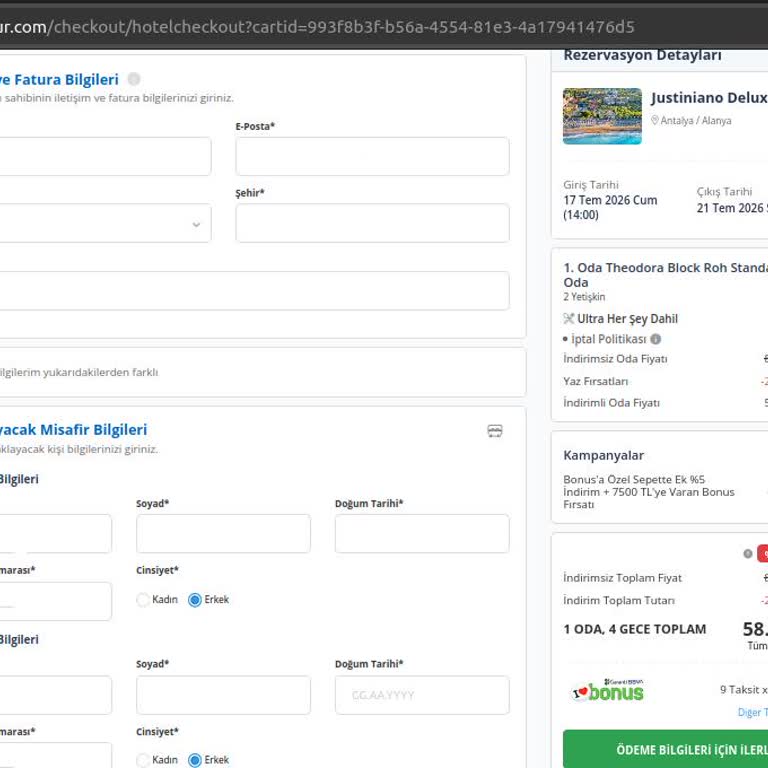
Task: Click the '2 Yetişkin' guest count text
Action: [584, 297]
